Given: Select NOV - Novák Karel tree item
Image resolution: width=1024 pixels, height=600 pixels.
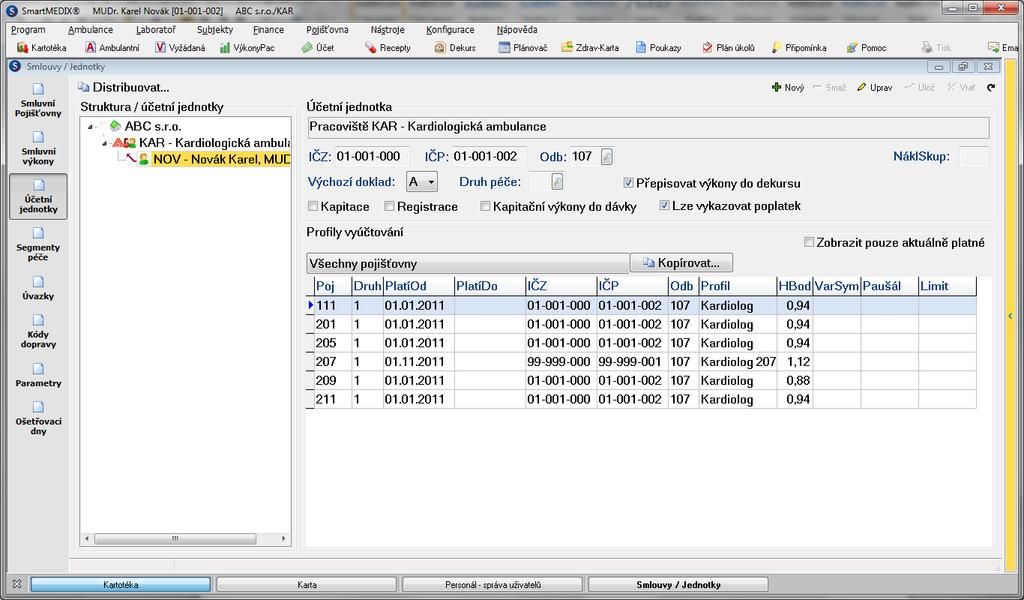Looking at the screenshot, I should (221, 159).
